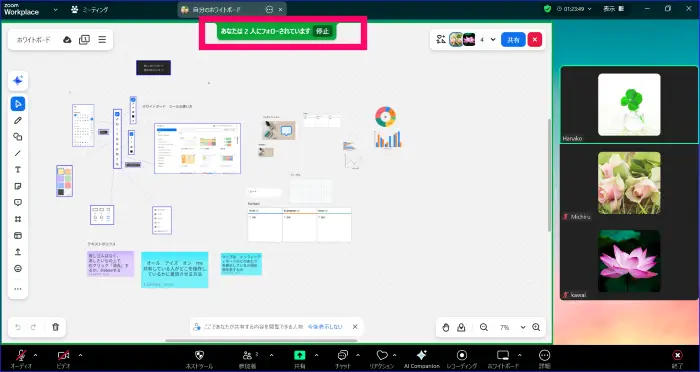Click the trash delete icon
The width and height of the screenshot is (700, 372).
tap(55, 327)
